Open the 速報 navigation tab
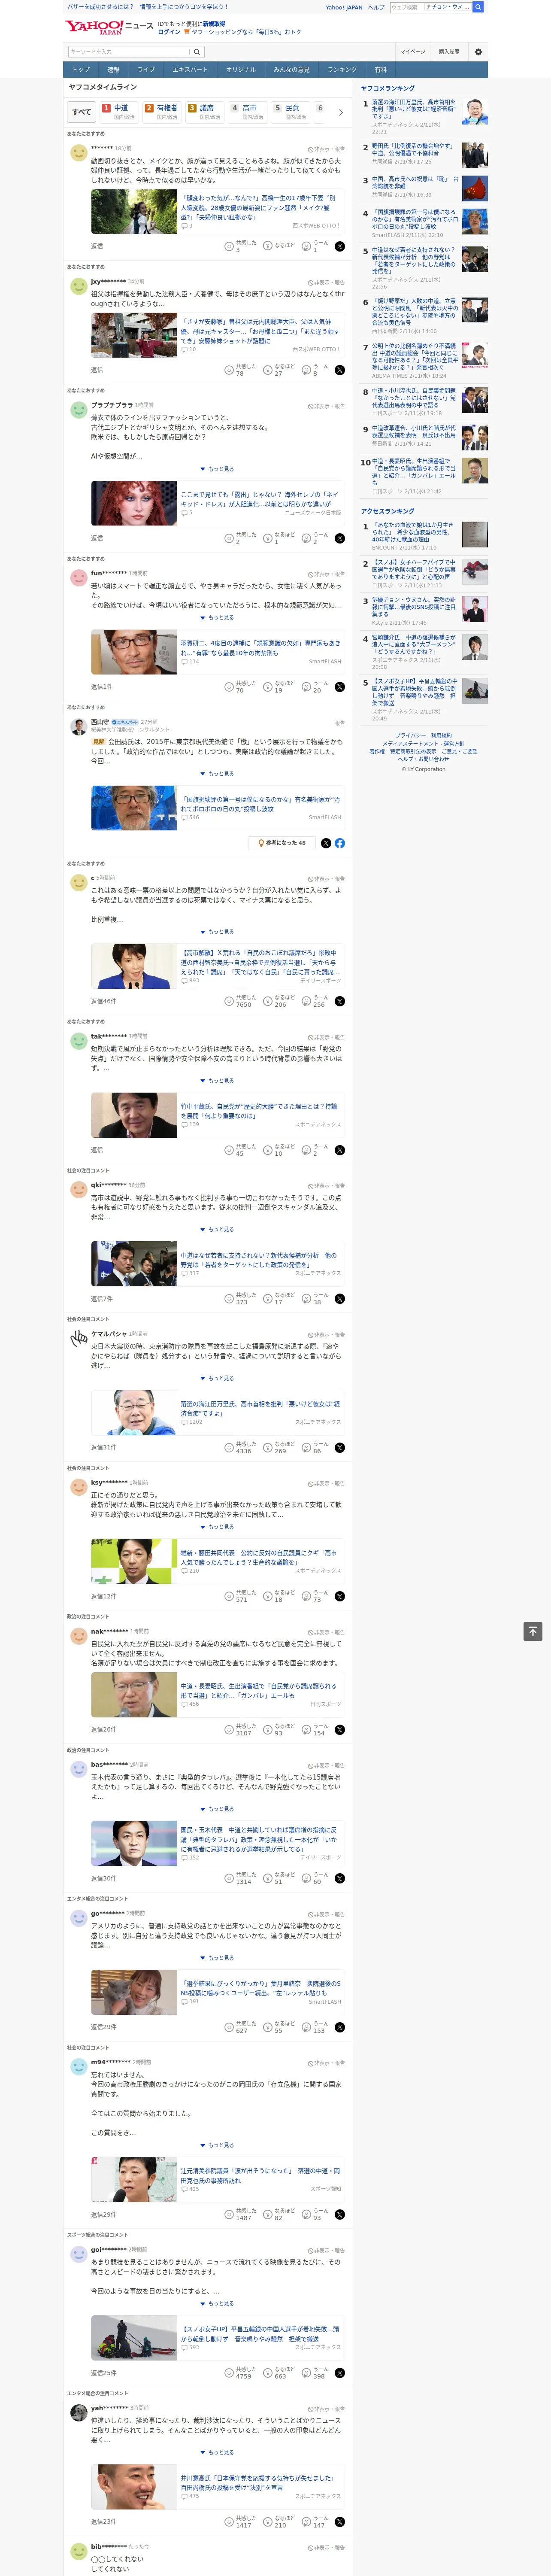Image resolution: width=551 pixels, height=2576 pixels. [x=113, y=70]
